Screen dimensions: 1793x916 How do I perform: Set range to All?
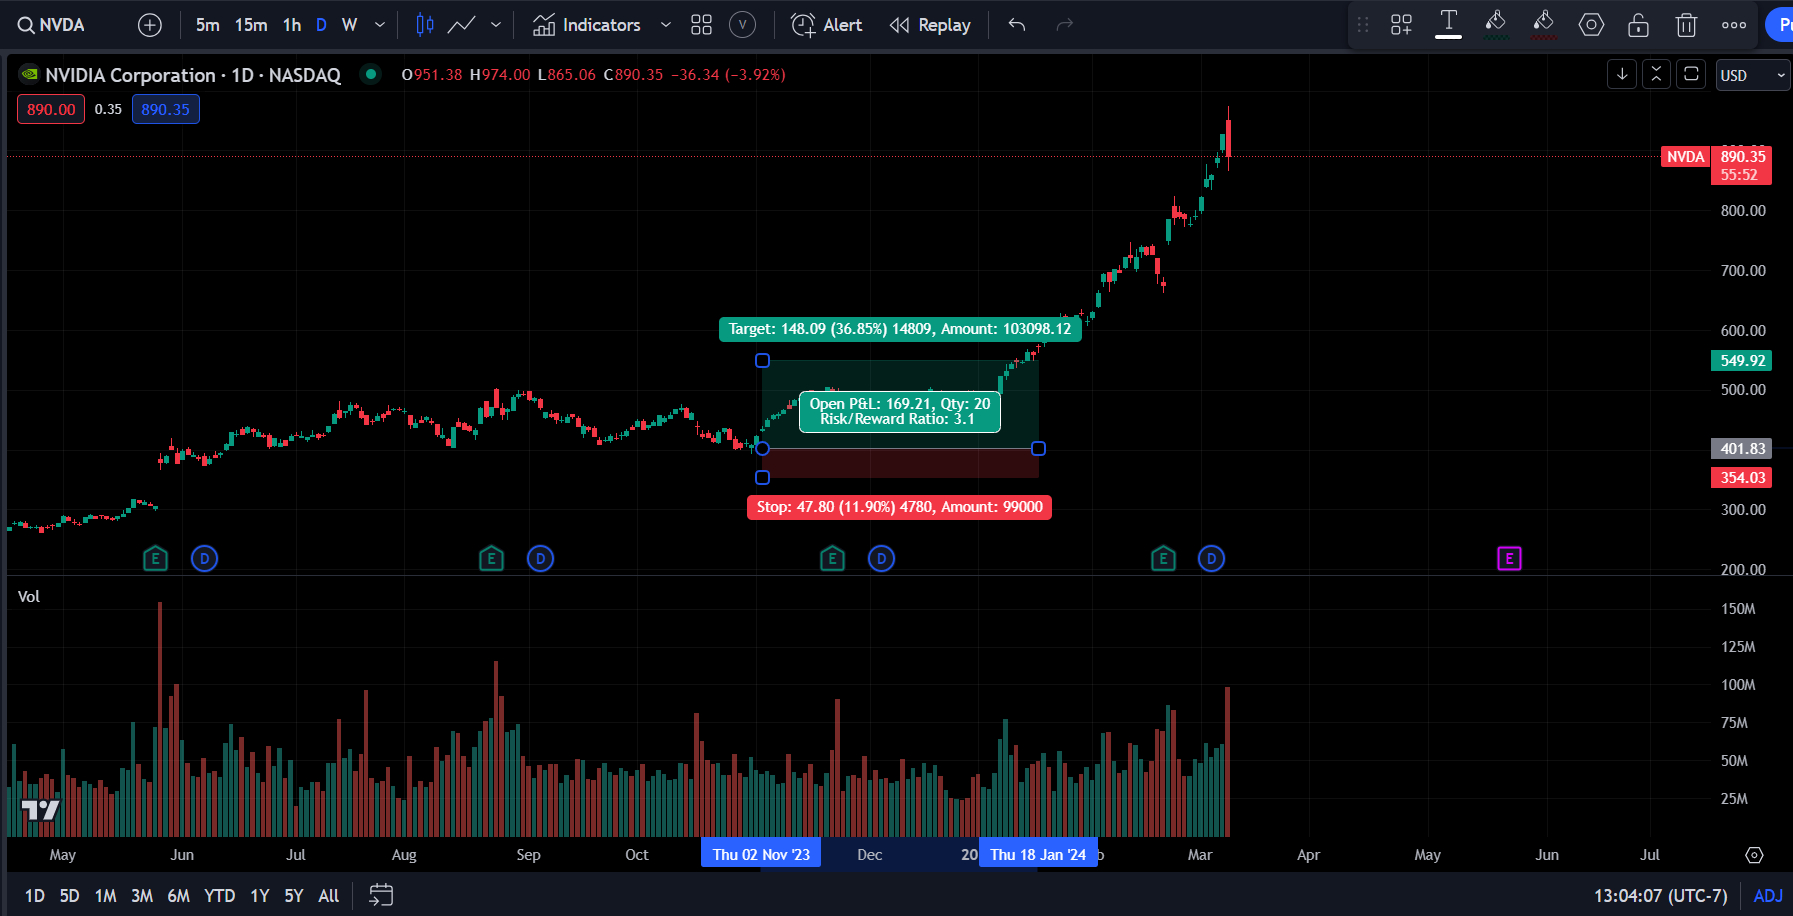click(328, 896)
